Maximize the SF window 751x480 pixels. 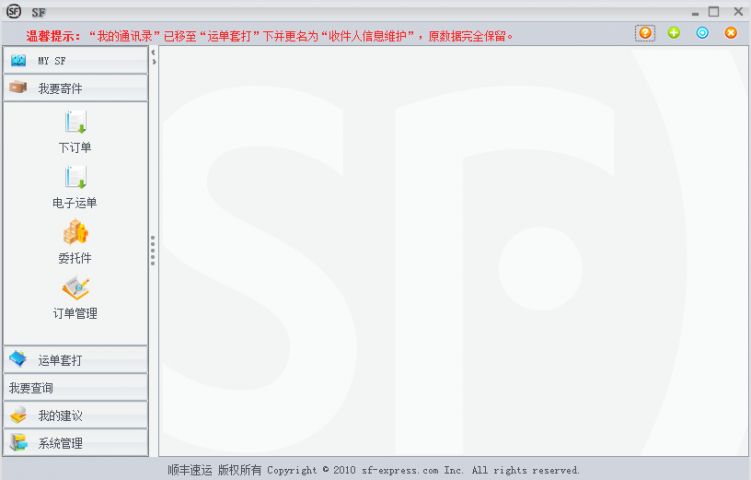(x=714, y=11)
